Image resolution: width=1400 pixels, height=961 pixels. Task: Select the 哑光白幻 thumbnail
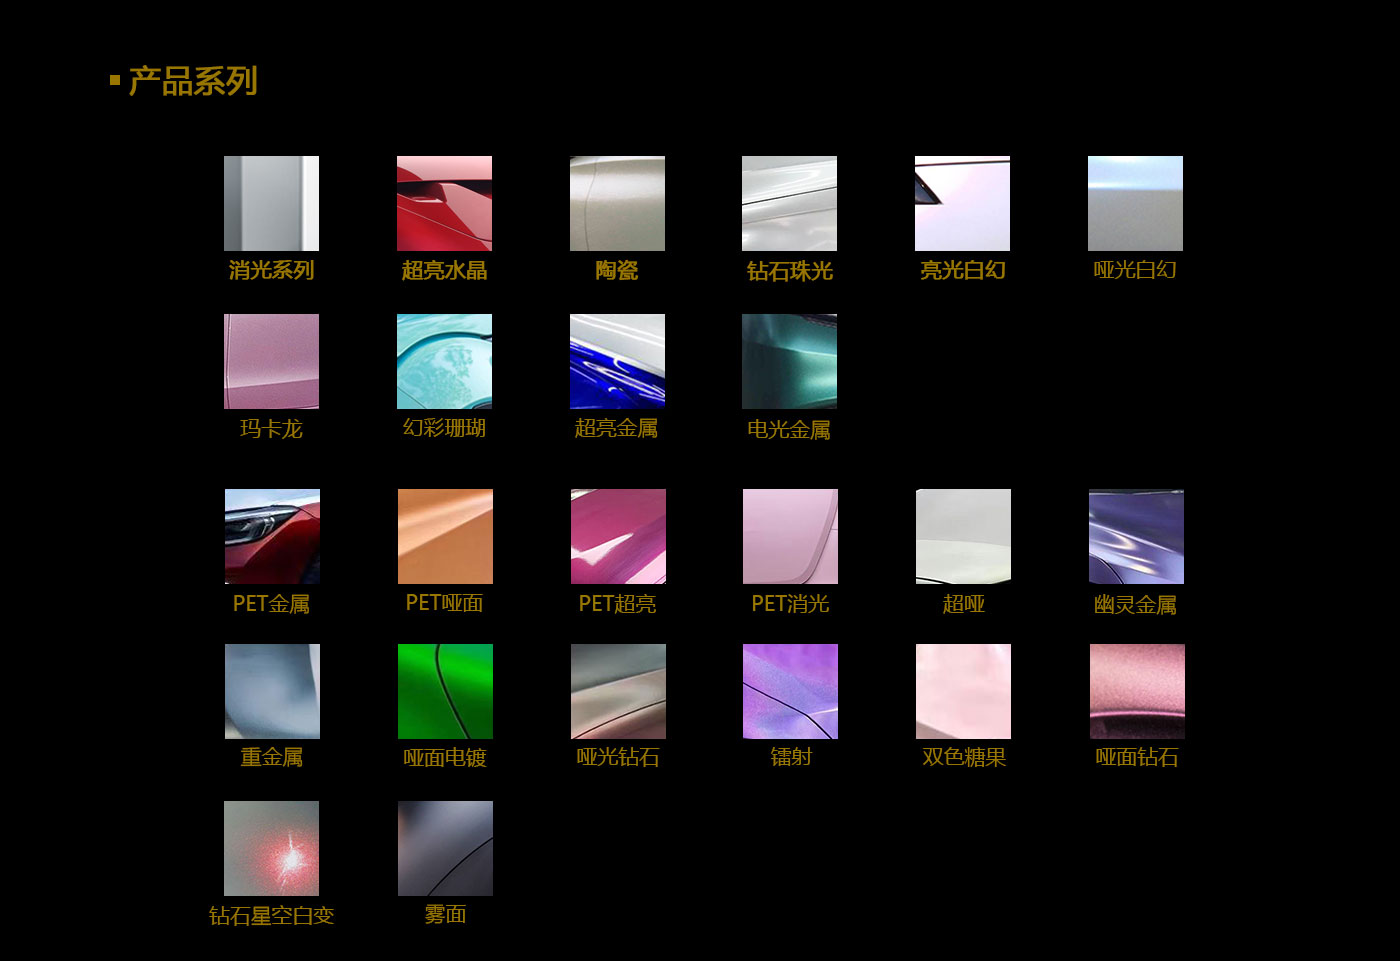[1135, 203]
